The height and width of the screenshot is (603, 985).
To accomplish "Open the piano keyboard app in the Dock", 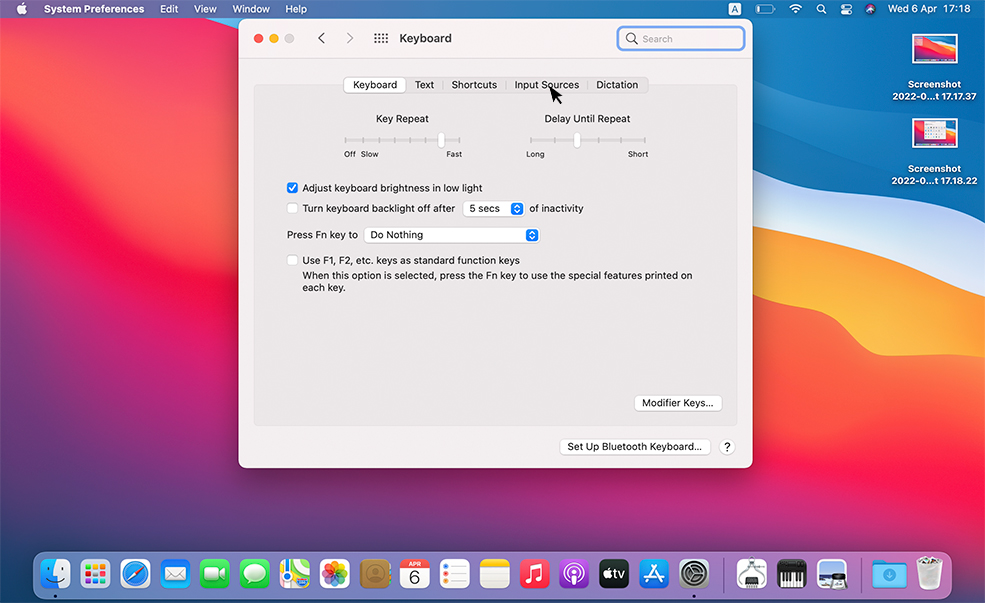I will (x=792, y=573).
